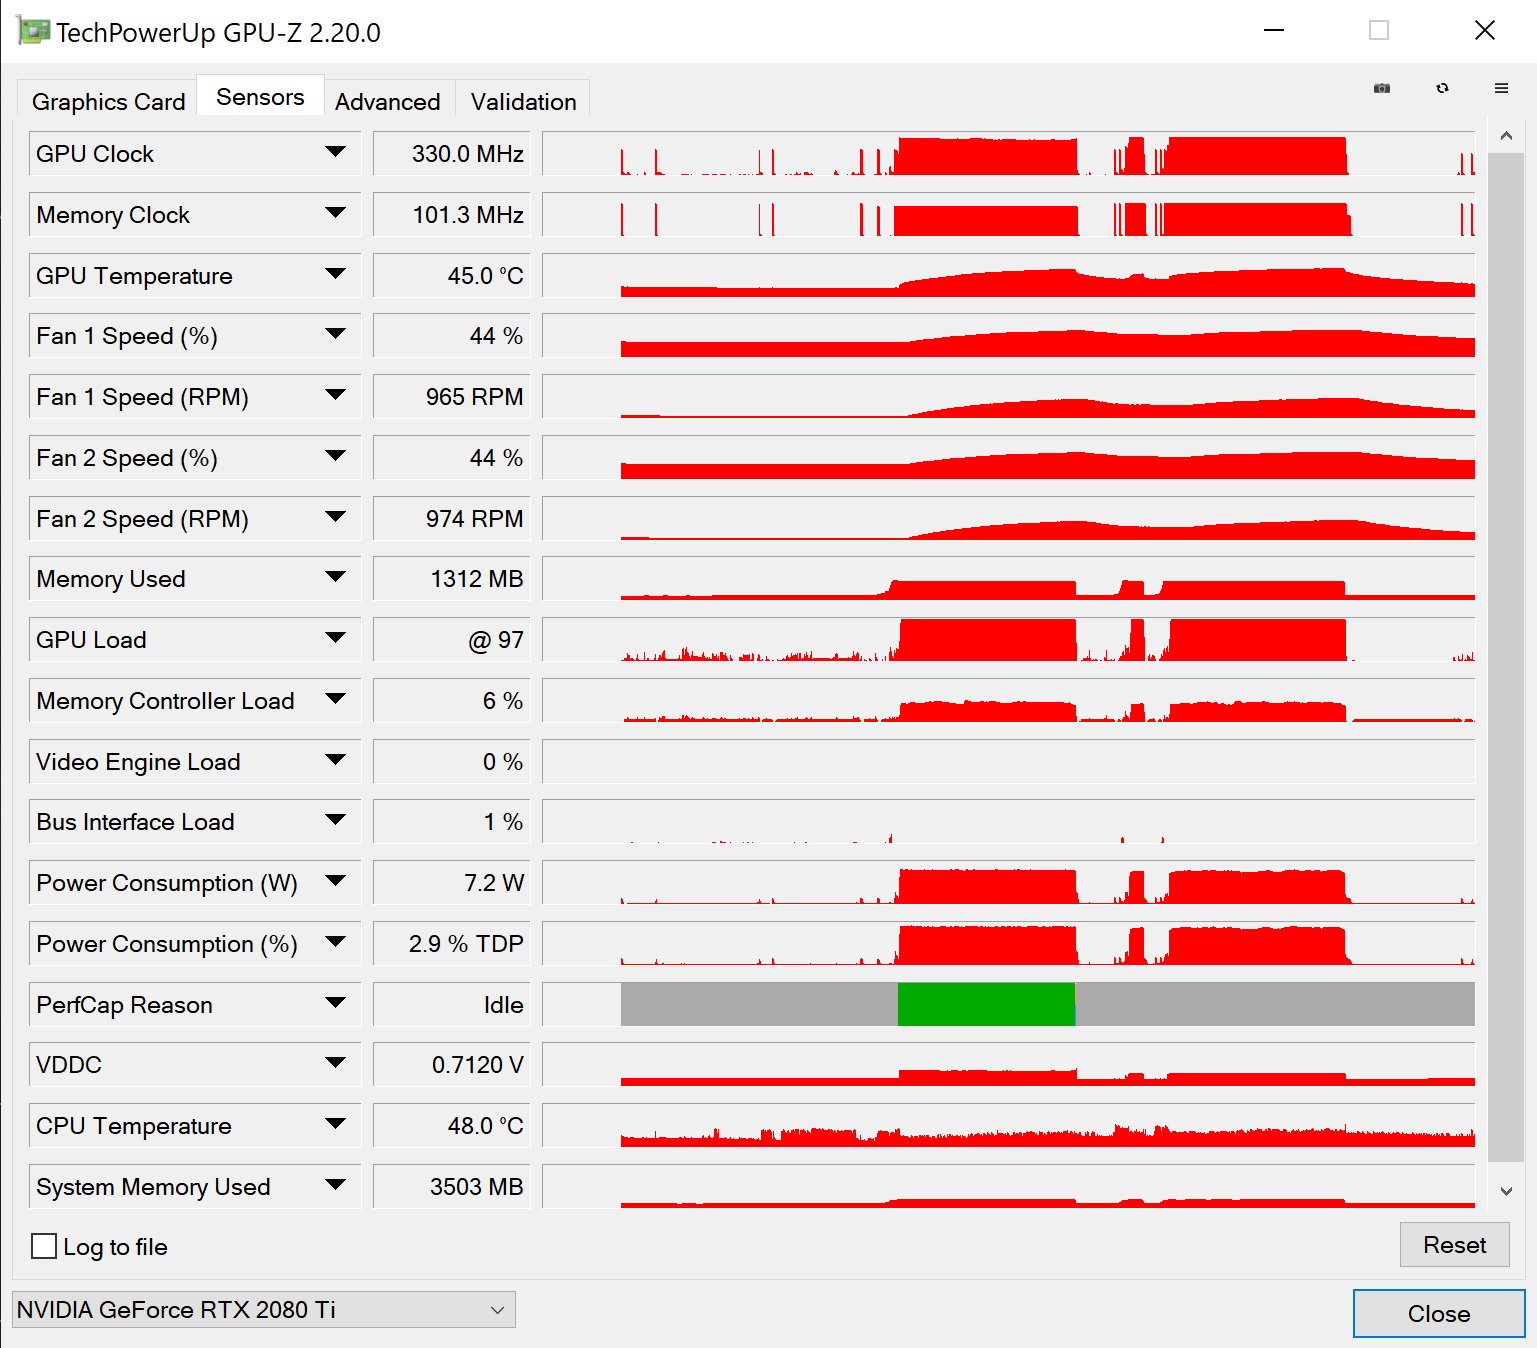
Task: Click the Fan 2 Speed value 974 RPM
Action: (452, 518)
